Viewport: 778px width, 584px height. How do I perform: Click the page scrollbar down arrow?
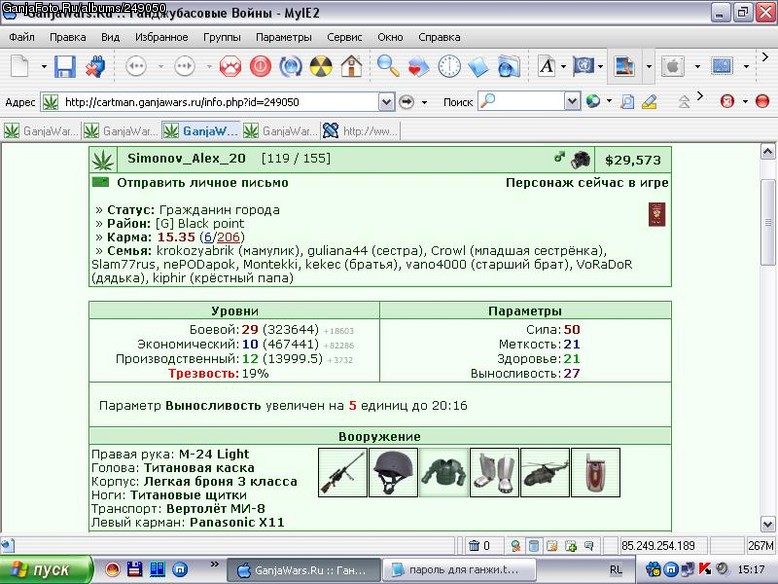pyautogui.click(x=768, y=524)
